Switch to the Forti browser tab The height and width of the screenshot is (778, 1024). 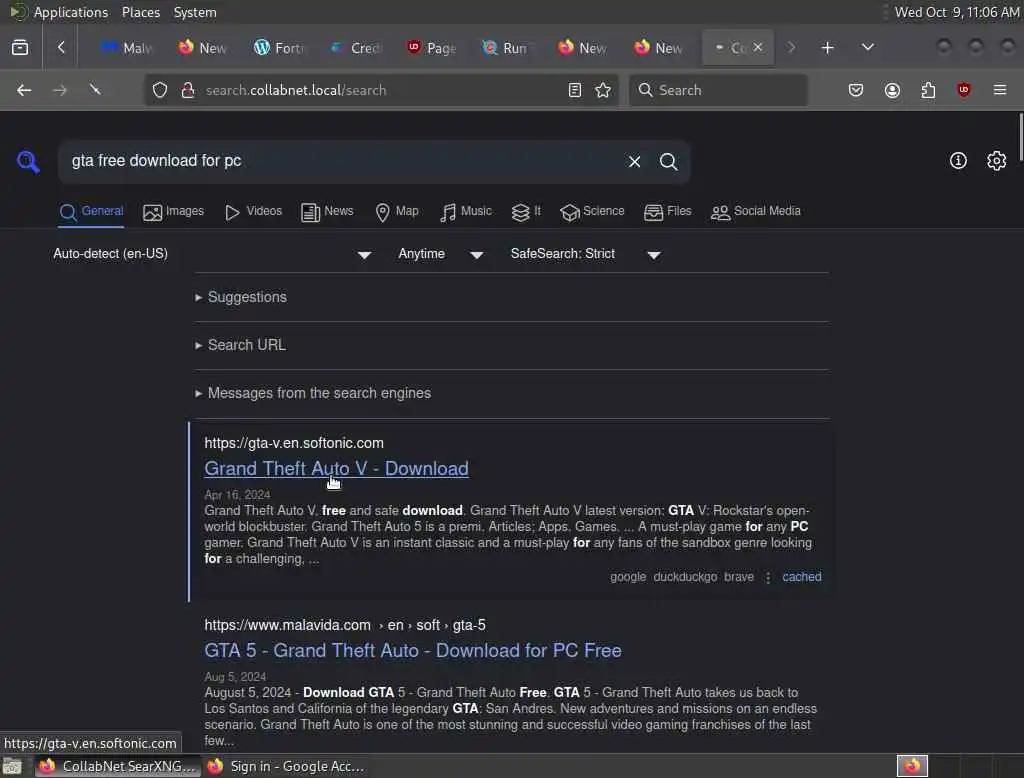click(x=280, y=48)
